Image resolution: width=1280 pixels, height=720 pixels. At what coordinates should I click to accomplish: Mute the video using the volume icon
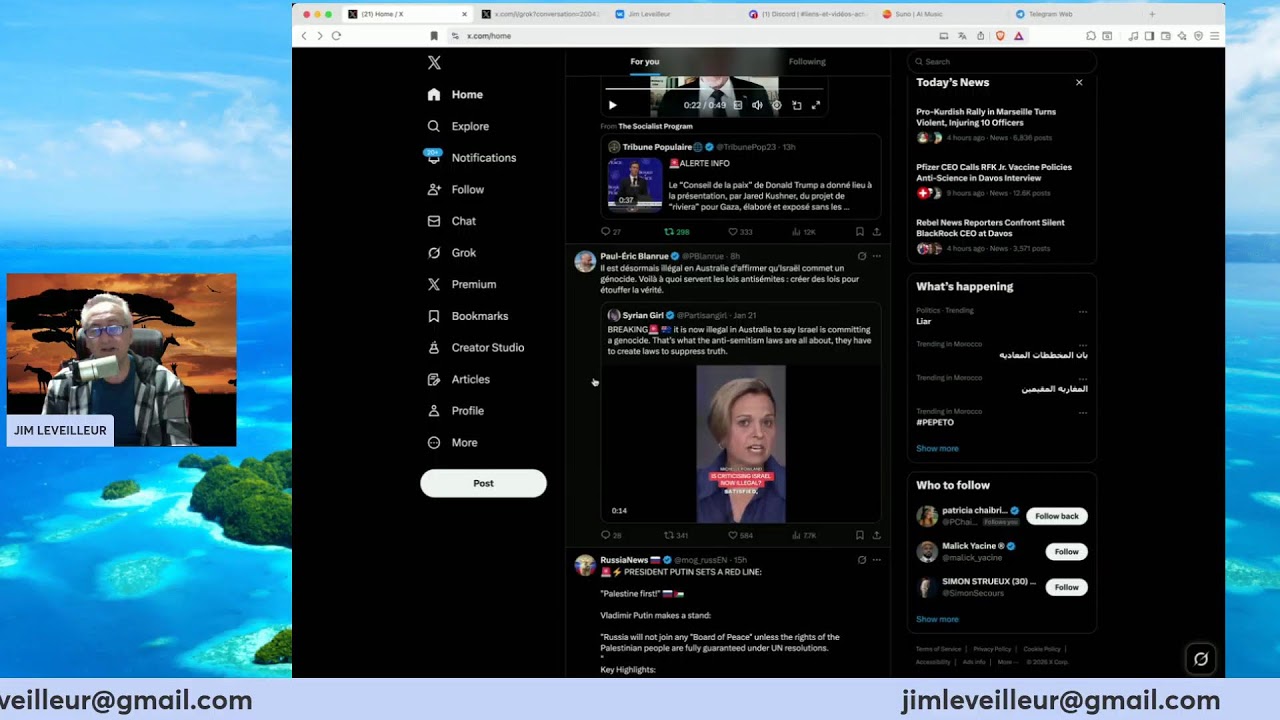757,105
